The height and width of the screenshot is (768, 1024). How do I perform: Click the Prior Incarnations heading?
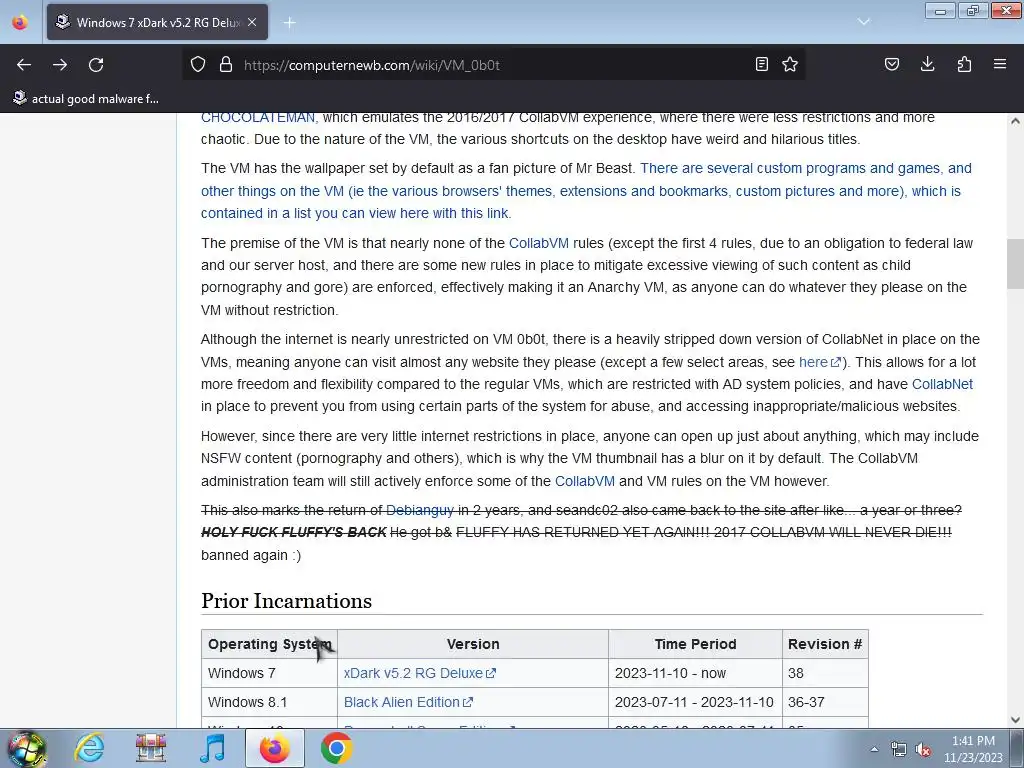[287, 601]
